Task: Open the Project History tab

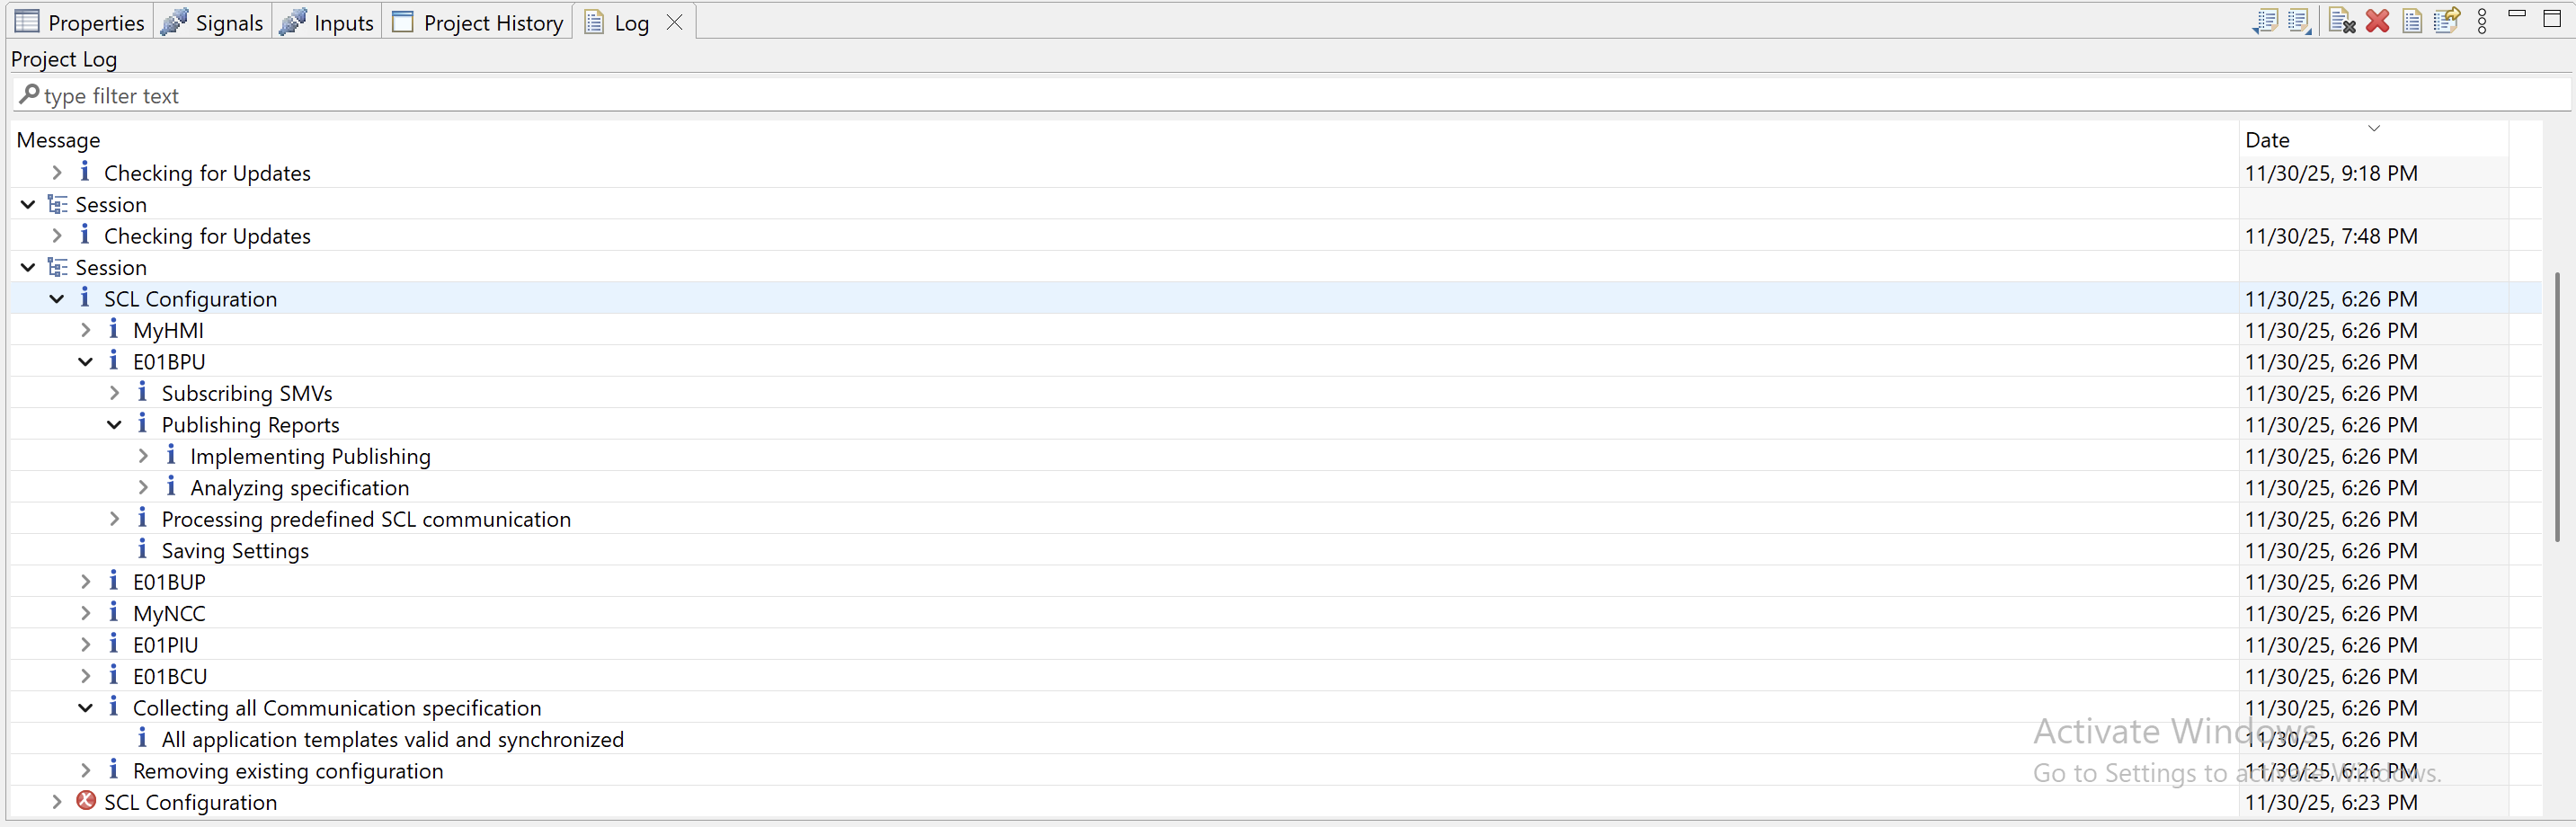Action: point(478,22)
